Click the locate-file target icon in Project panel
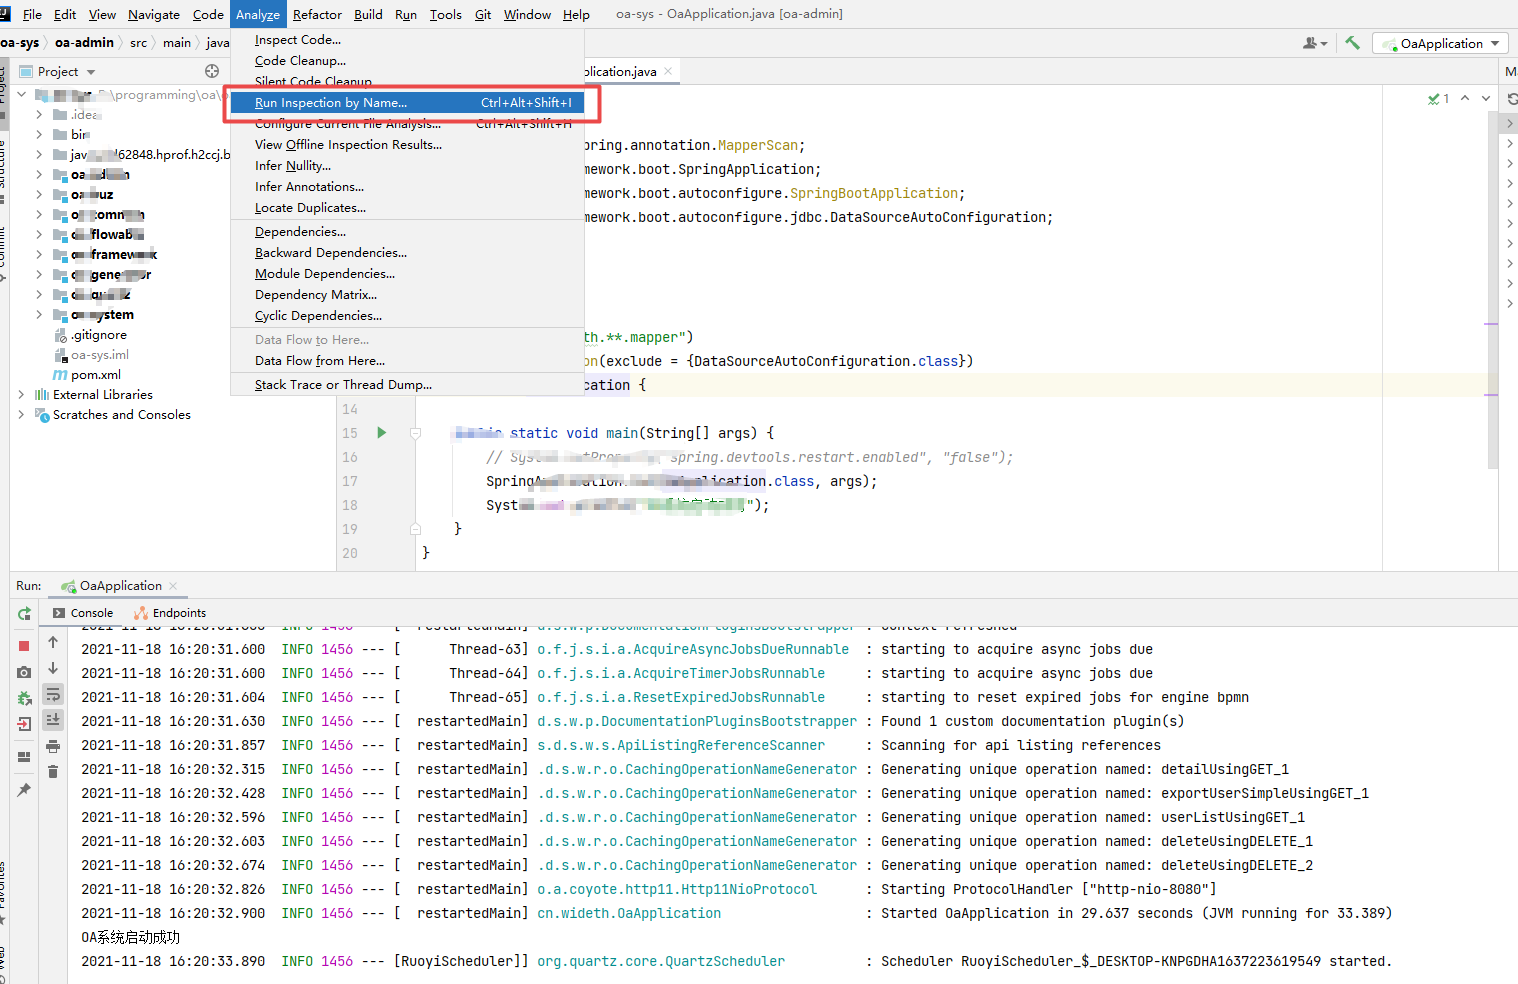This screenshot has width=1518, height=984. click(x=212, y=71)
